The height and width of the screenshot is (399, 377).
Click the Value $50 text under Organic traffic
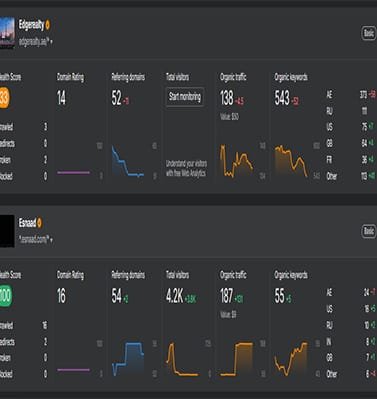229,117
